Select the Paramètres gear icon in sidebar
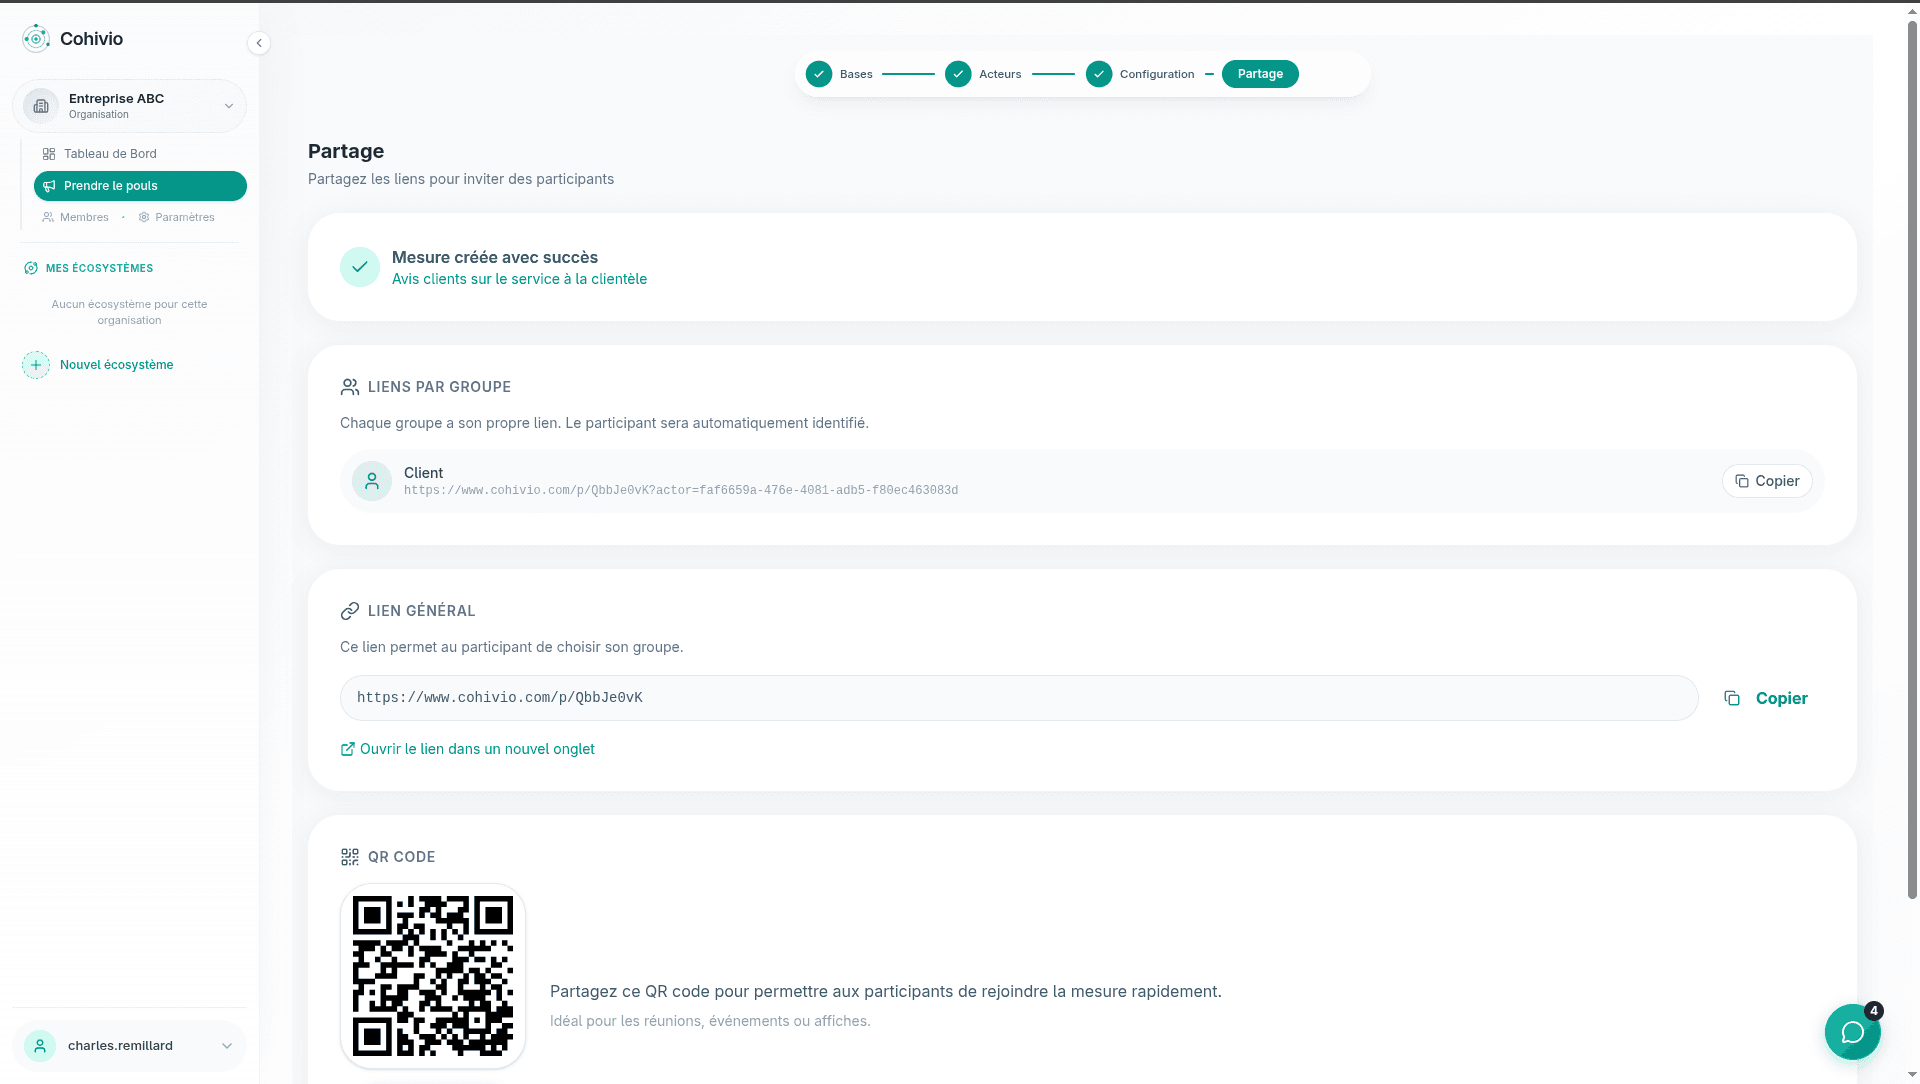1920x1084 pixels. click(x=144, y=217)
